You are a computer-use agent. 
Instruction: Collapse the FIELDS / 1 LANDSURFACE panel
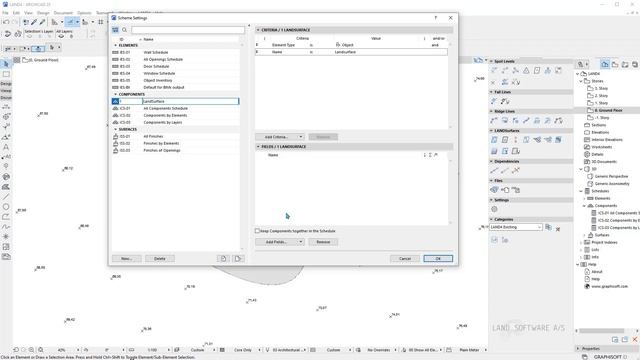258,147
